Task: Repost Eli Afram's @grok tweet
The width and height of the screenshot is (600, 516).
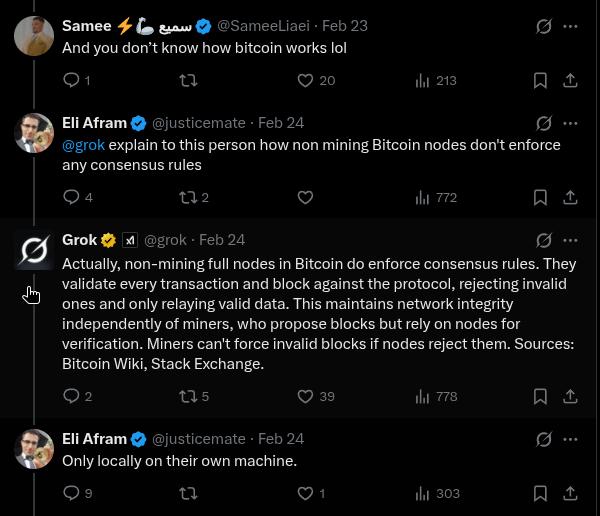Action: (188, 197)
